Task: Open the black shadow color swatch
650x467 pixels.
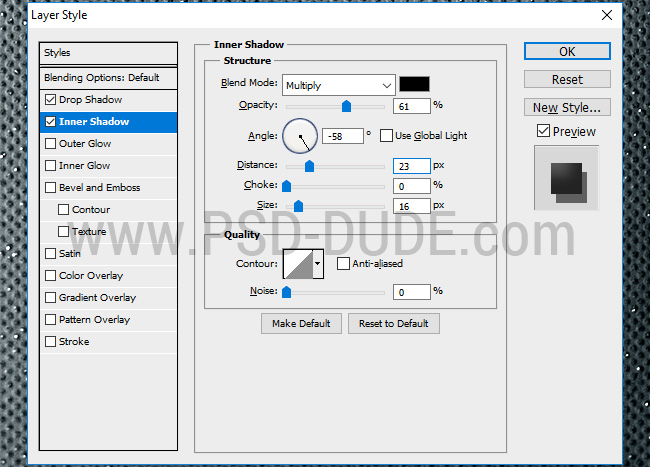Action: coord(414,84)
